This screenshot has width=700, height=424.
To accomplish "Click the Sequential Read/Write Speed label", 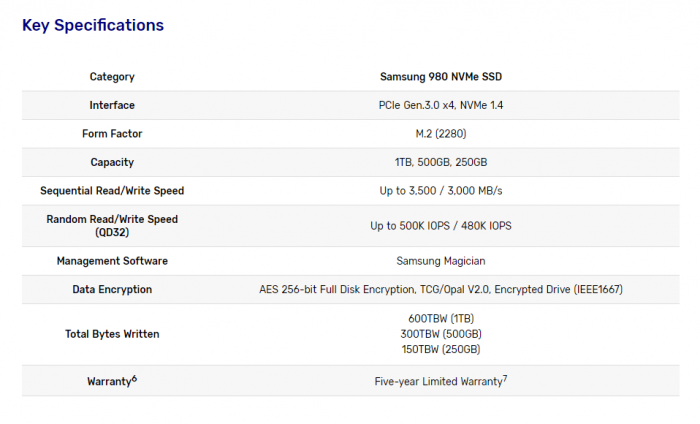I will (x=112, y=190).
